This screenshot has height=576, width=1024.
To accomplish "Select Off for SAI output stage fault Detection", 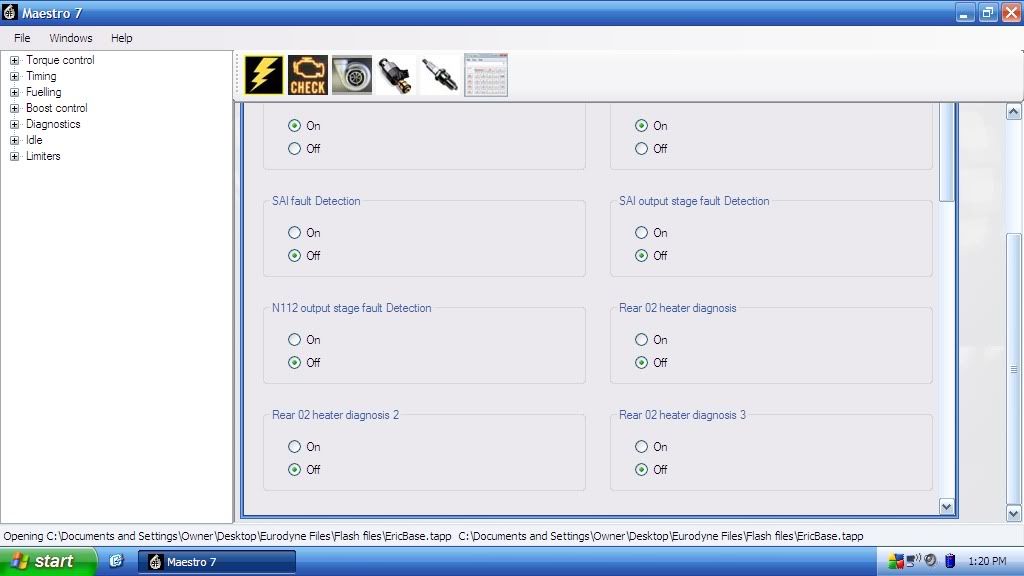I will [641, 255].
